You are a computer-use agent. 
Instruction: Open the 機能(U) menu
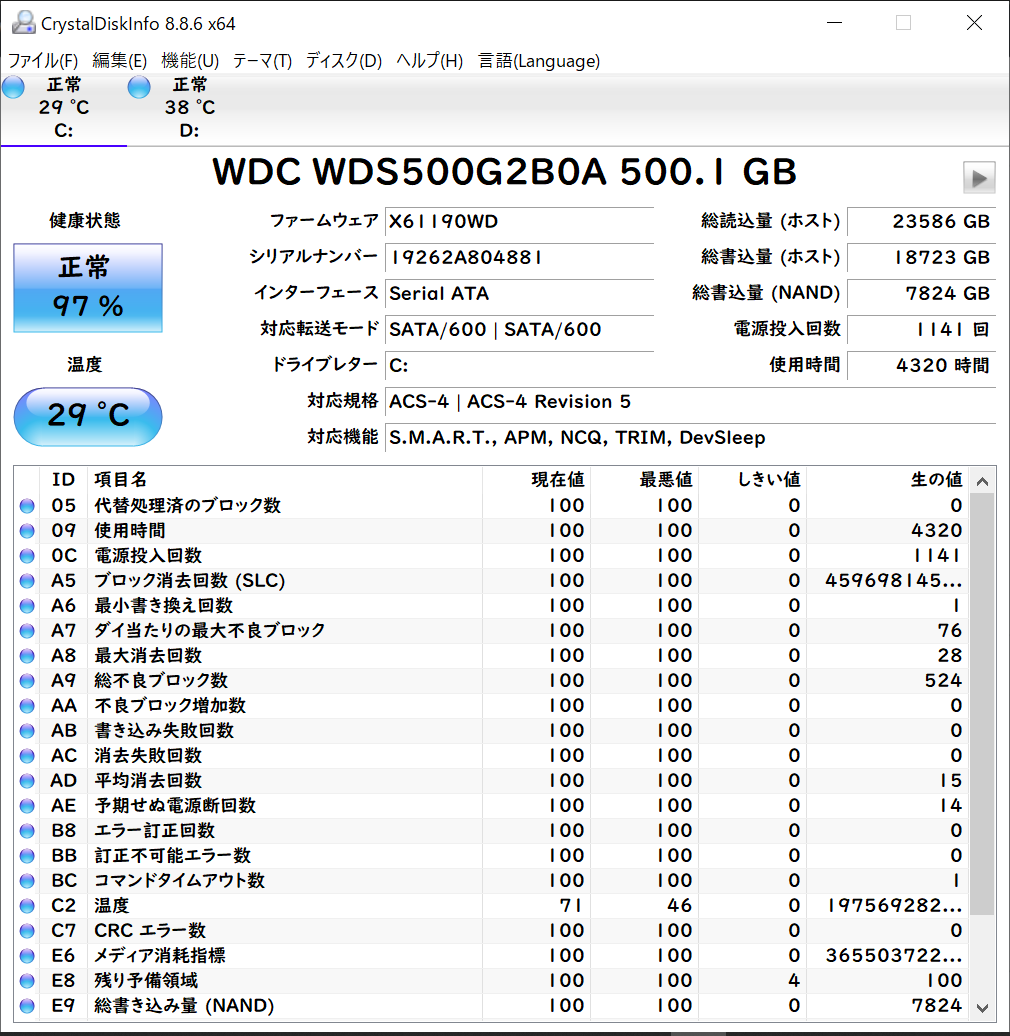point(190,61)
